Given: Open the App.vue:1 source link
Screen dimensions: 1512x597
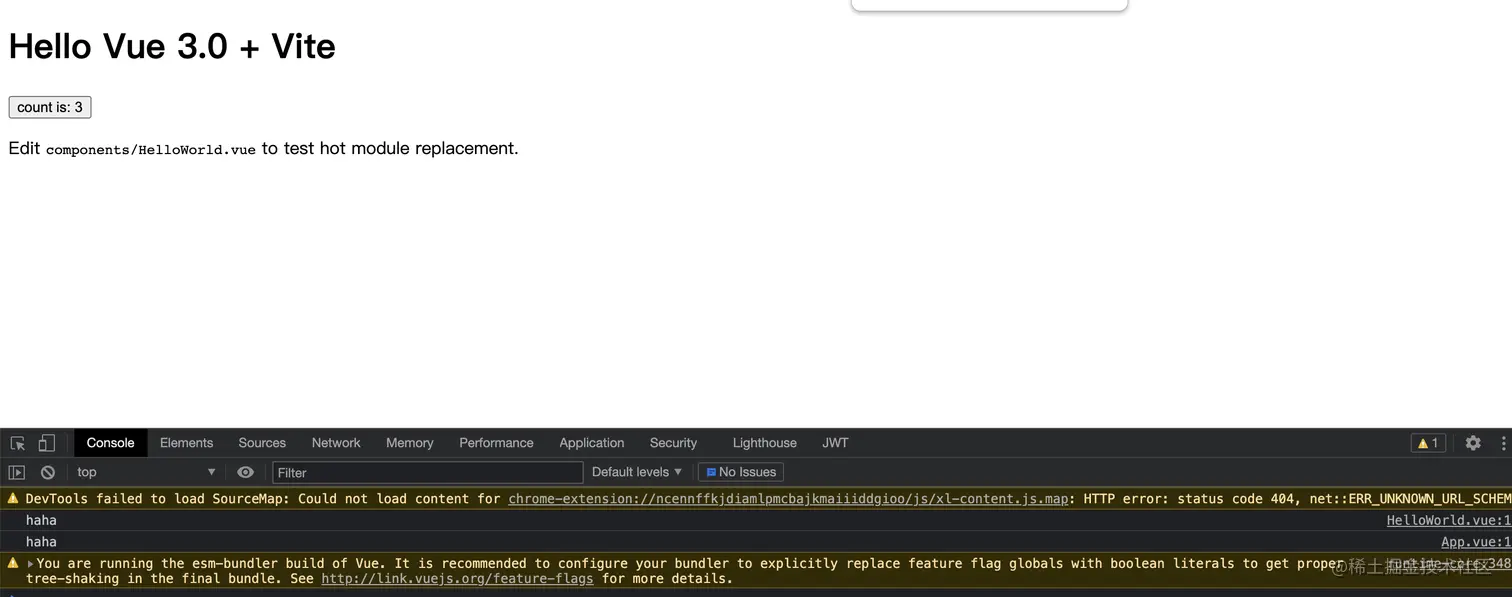Looking at the screenshot, I should pos(1476,542).
